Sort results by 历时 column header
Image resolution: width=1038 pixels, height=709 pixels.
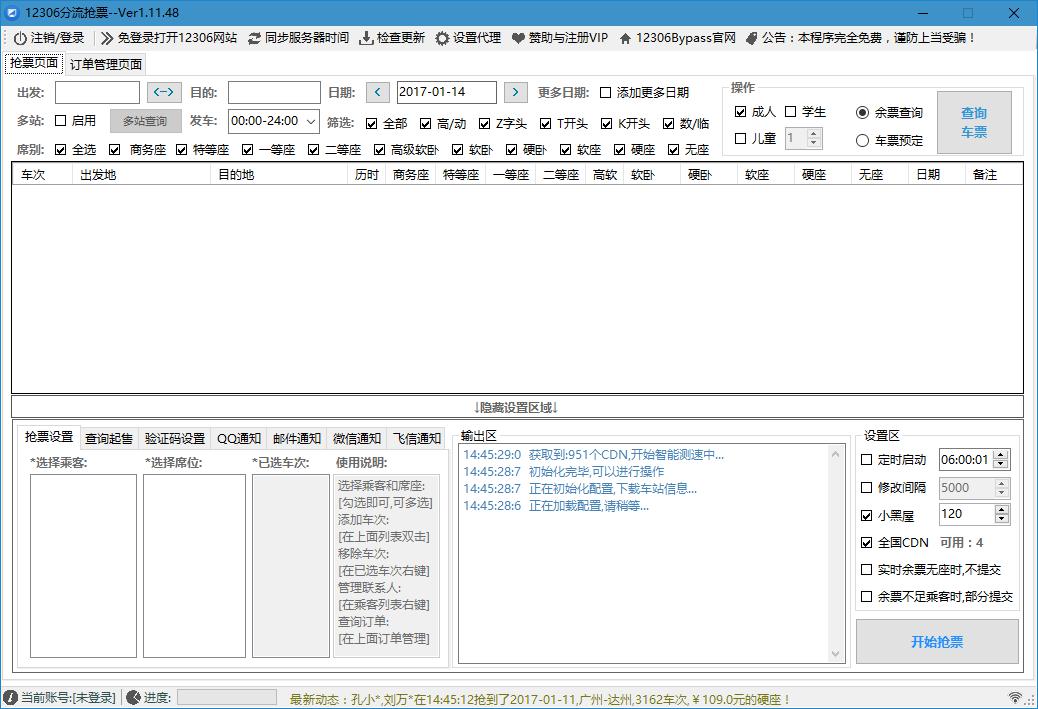click(367, 174)
